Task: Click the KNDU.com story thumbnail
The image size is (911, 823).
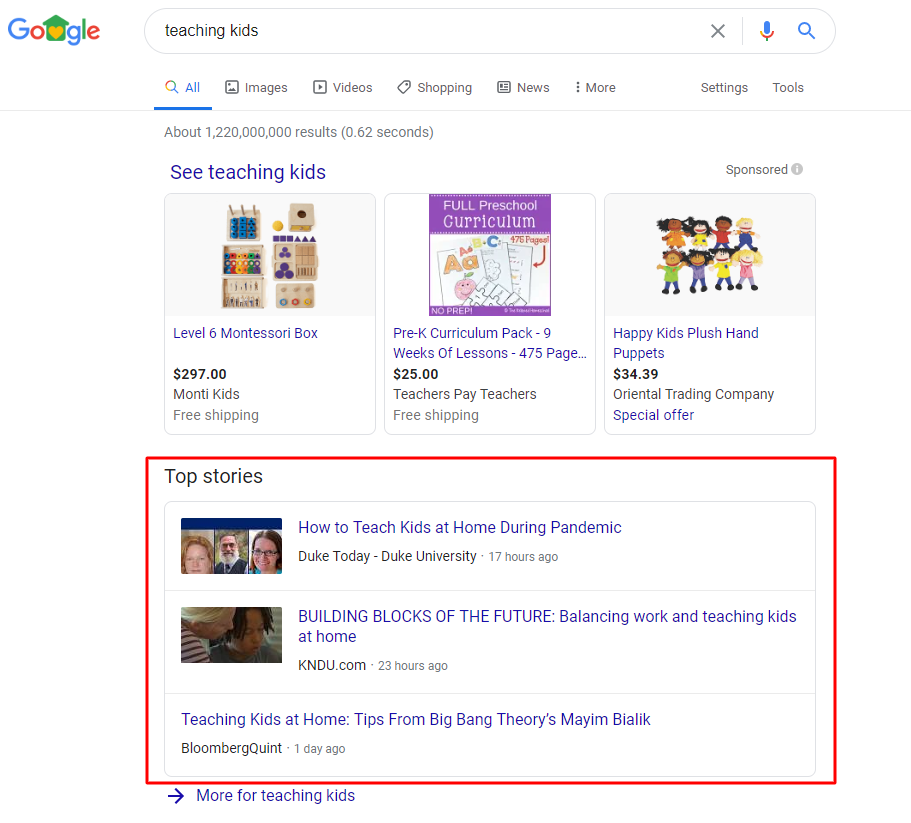Action: tap(231, 635)
